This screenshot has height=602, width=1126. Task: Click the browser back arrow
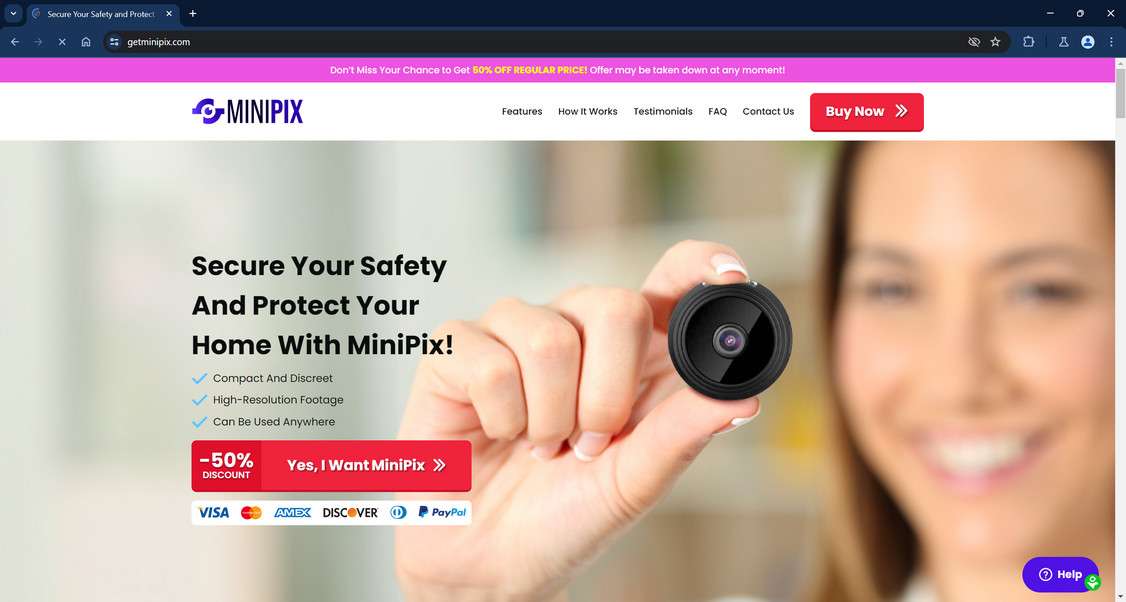14,42
